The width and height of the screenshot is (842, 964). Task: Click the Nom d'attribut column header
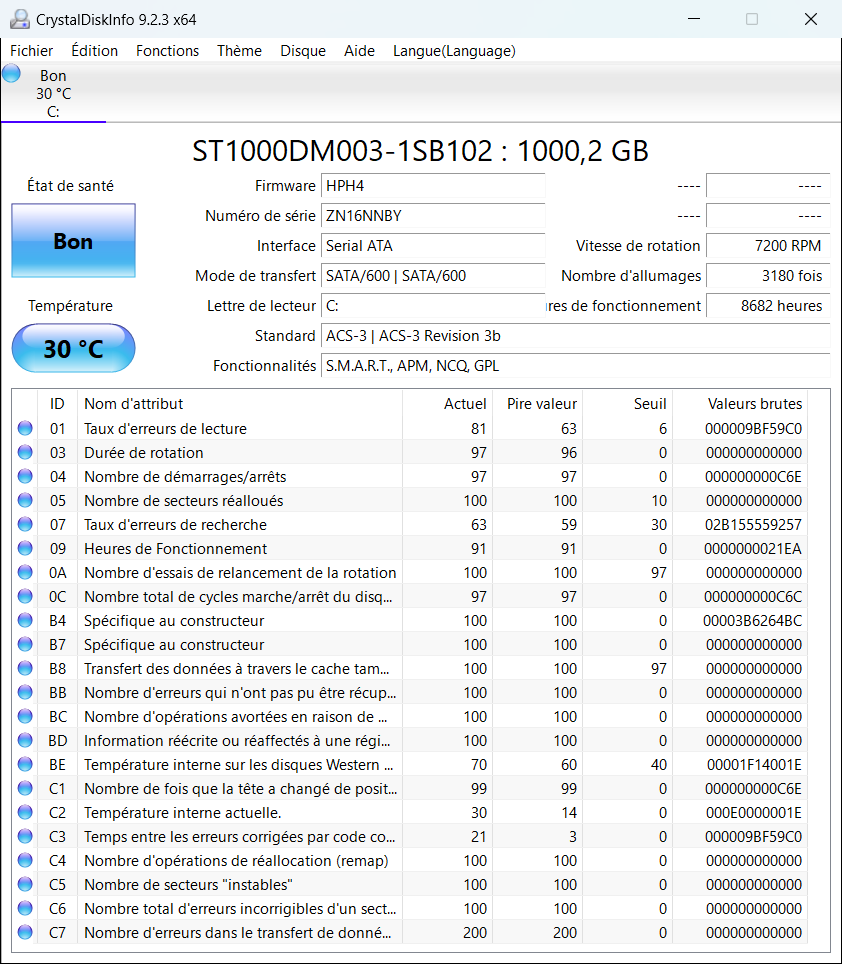pos(240,403)
